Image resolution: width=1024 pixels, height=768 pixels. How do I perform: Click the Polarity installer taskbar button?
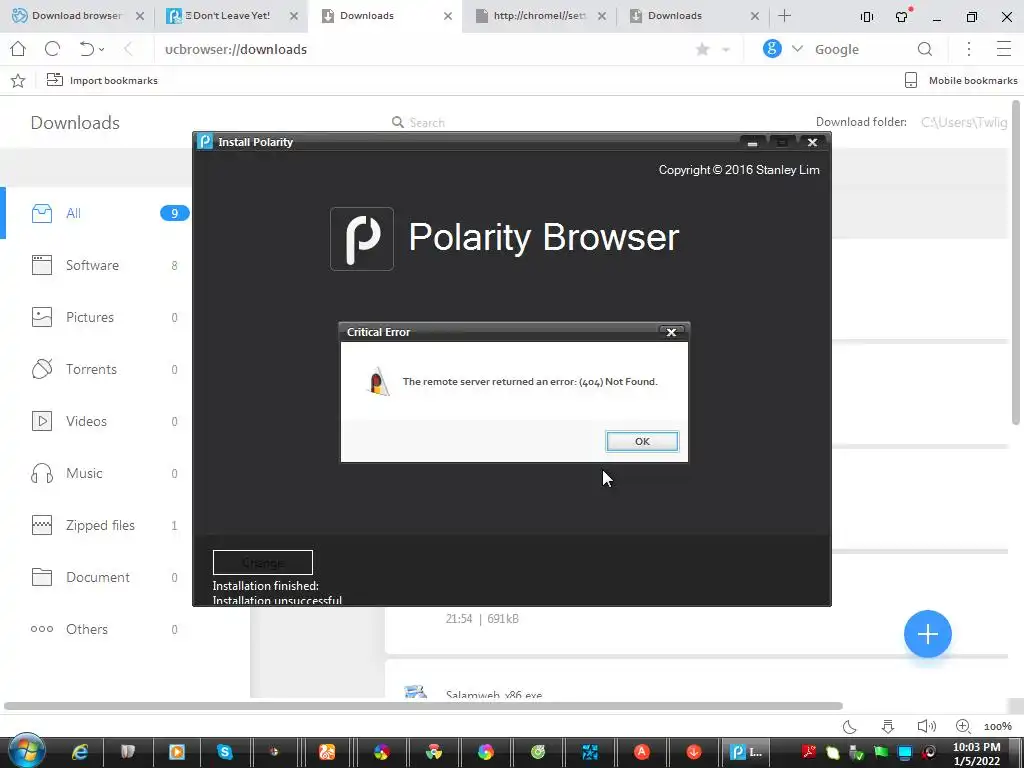746,752
